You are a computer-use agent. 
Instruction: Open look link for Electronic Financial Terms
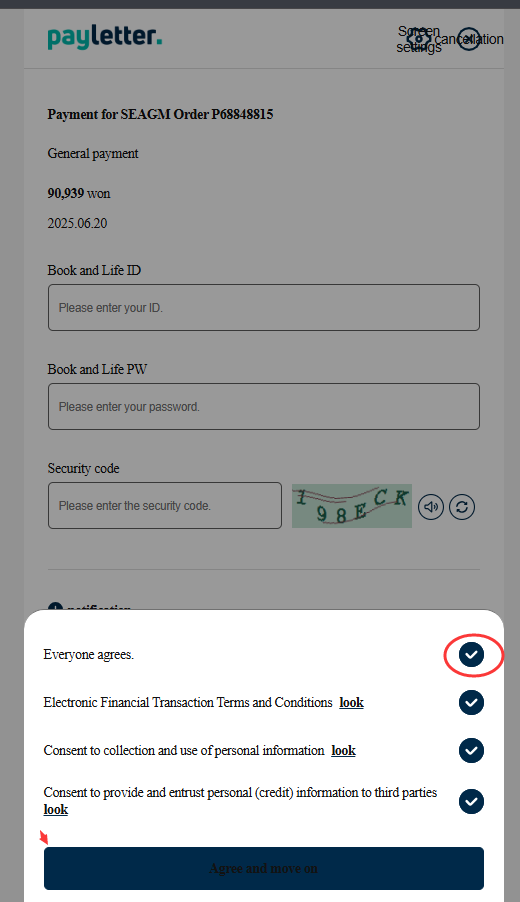351,702
